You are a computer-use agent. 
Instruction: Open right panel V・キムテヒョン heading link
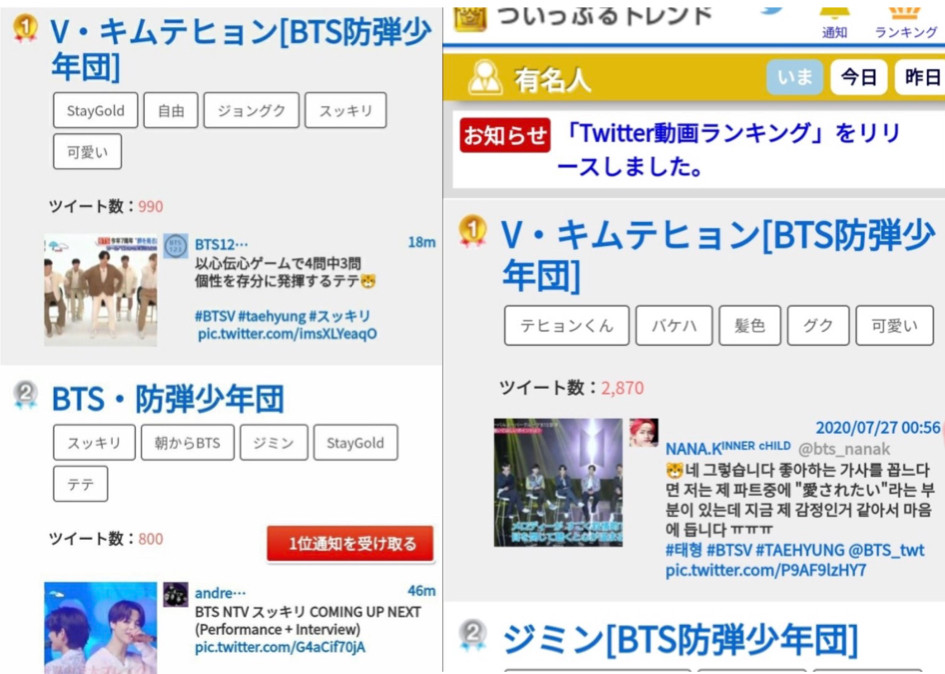pyautogui.click(x=718, y=255)
